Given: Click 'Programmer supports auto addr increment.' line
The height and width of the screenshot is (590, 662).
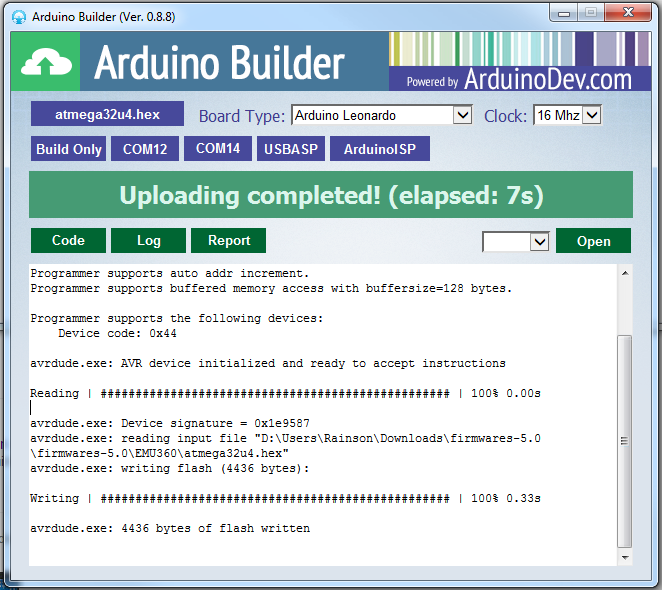Looking at the screenshot, I should pos(170,273).
